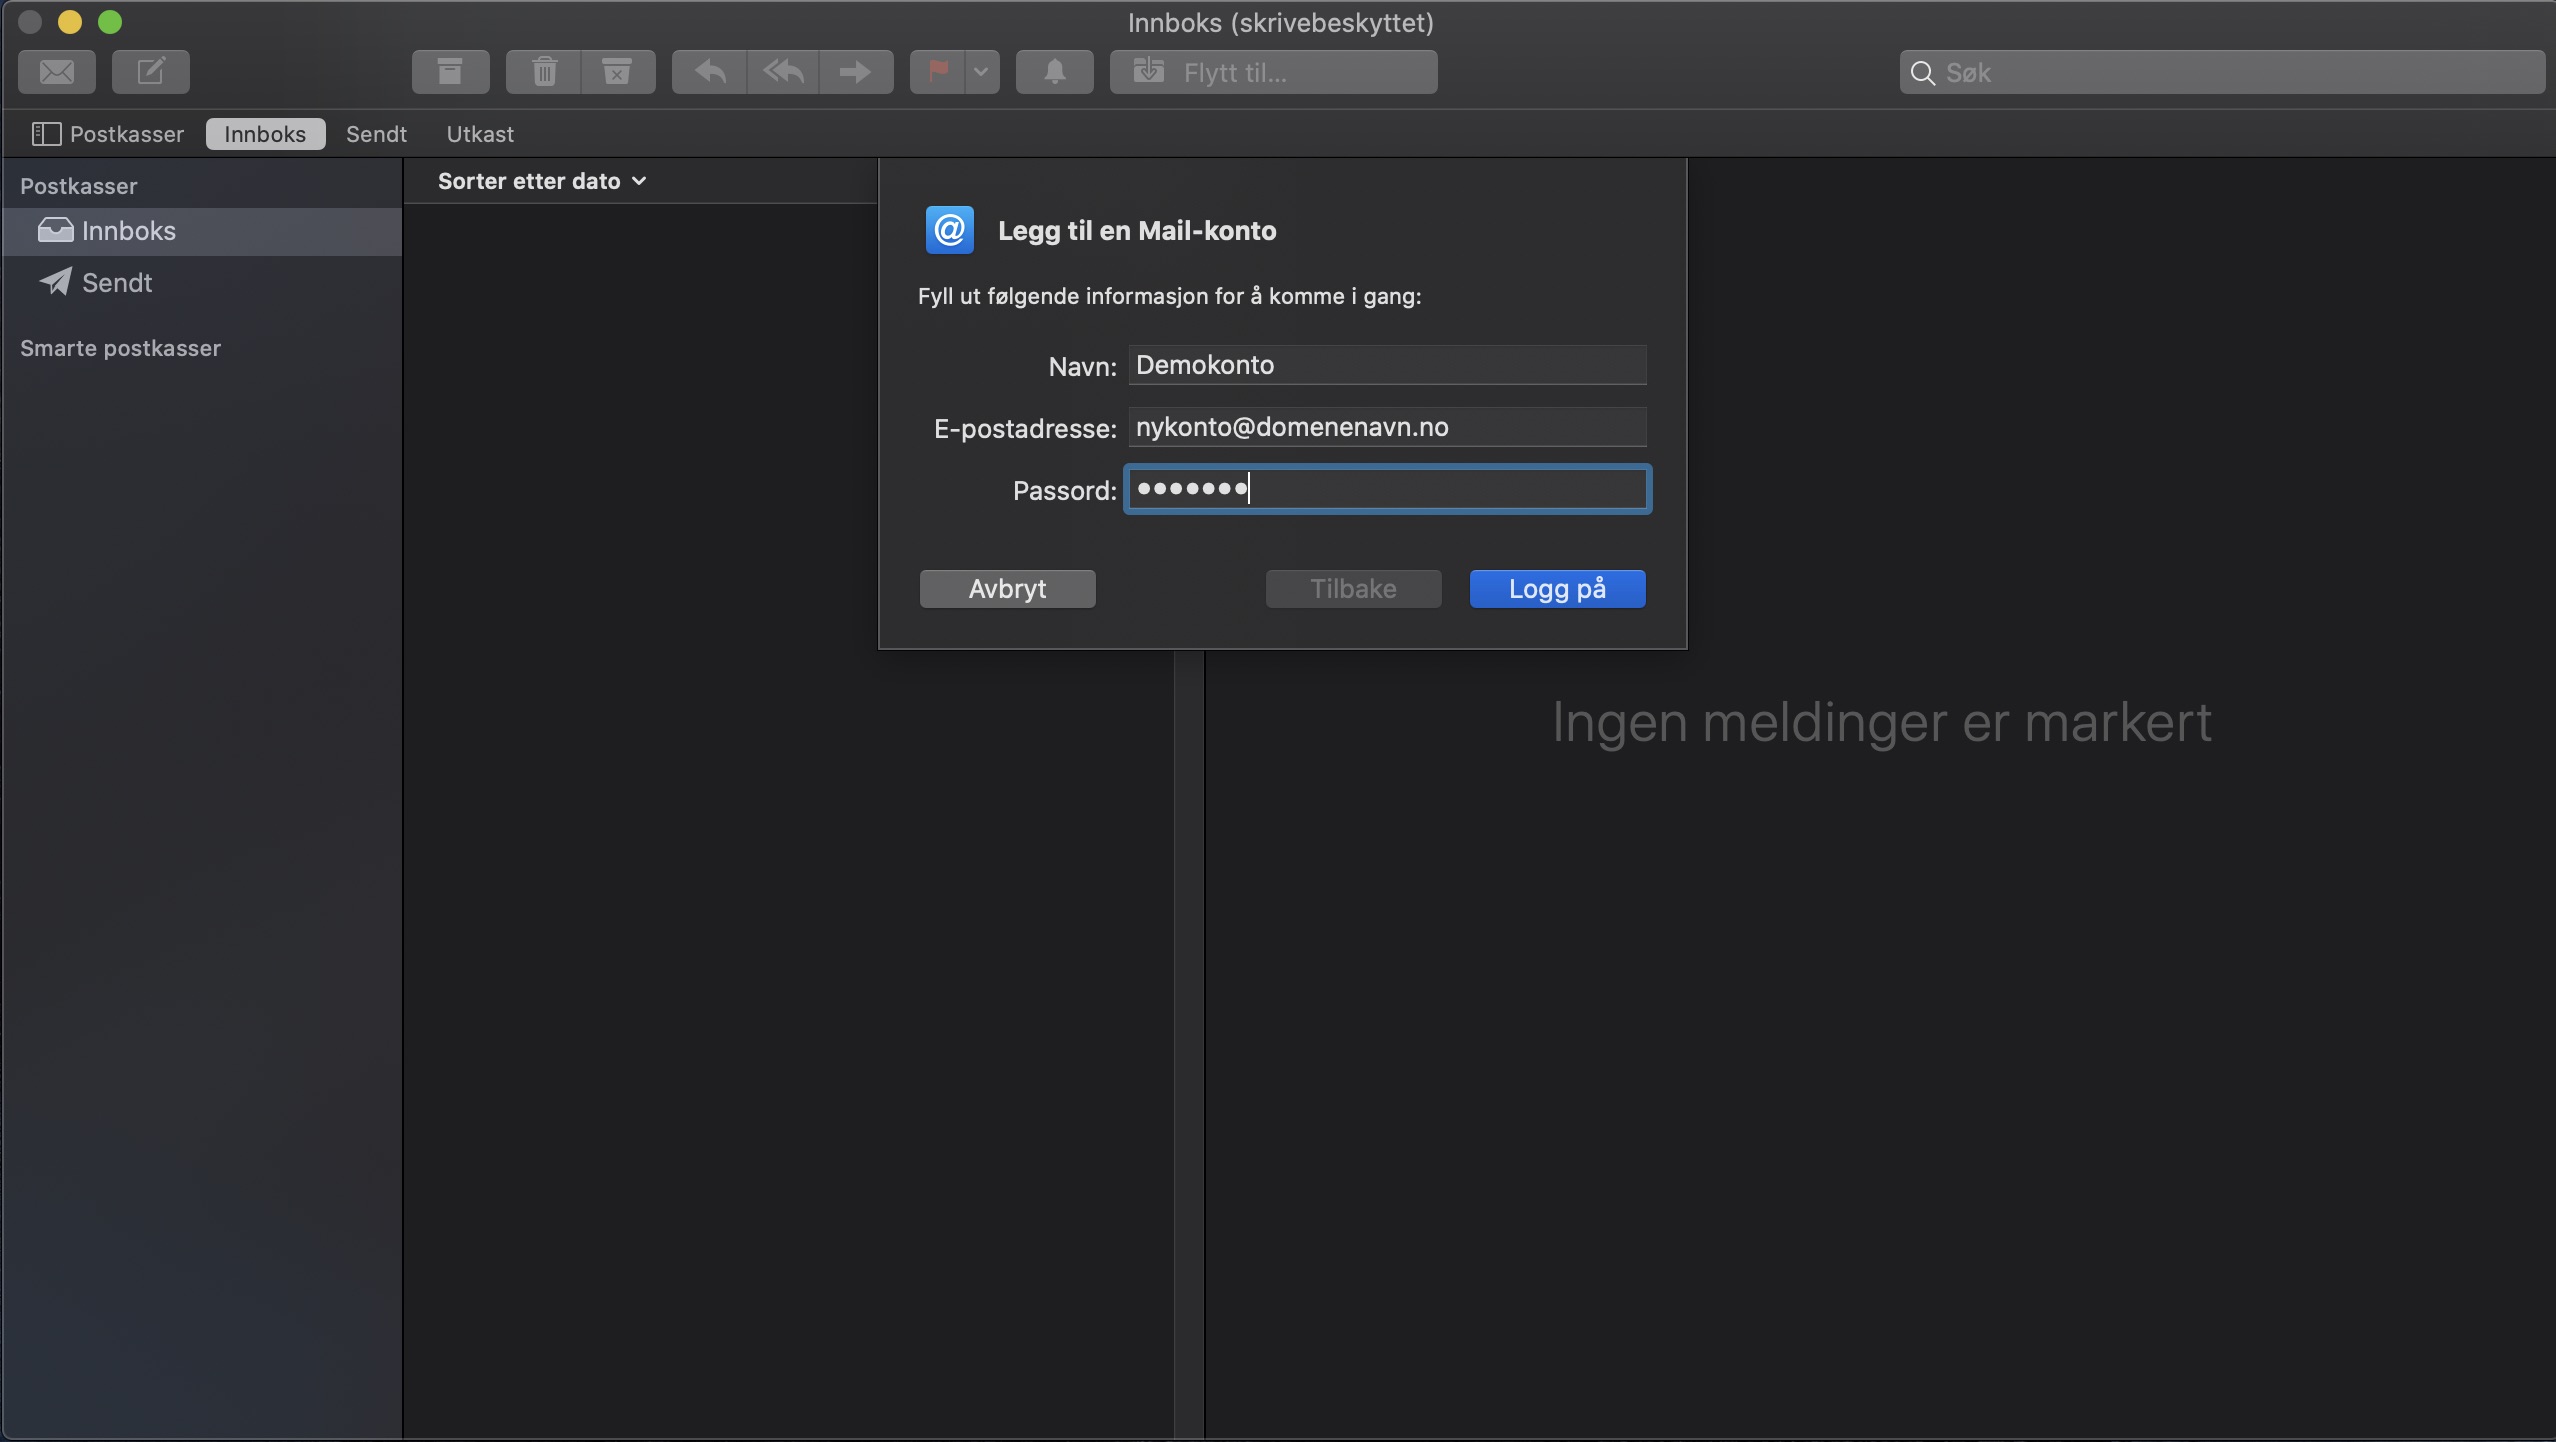Open the Sorter etter dato dropdown
2556x1442 pixels.
click(542, 181)
